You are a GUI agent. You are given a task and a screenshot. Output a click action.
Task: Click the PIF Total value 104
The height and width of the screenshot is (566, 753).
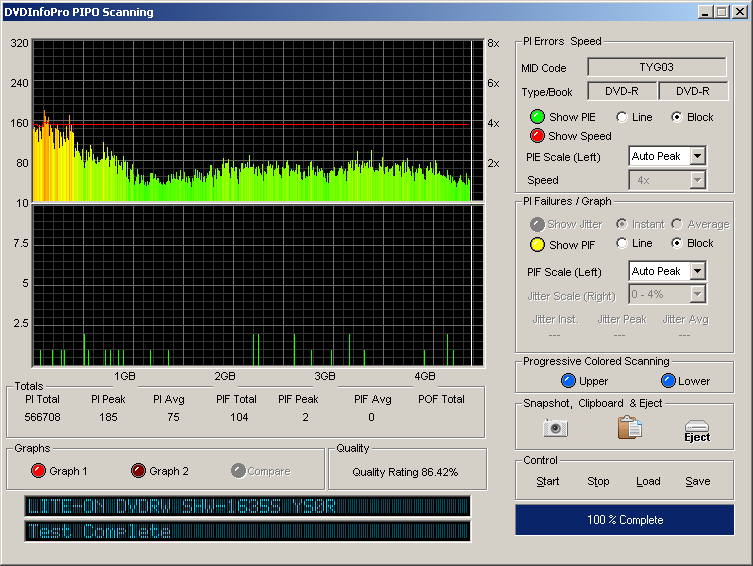(x=239, y=417)
